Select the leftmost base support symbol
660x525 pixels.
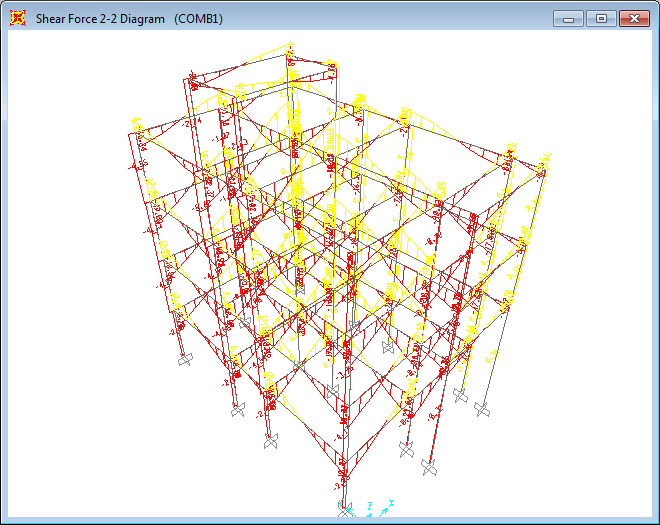[x=183, y=360]
